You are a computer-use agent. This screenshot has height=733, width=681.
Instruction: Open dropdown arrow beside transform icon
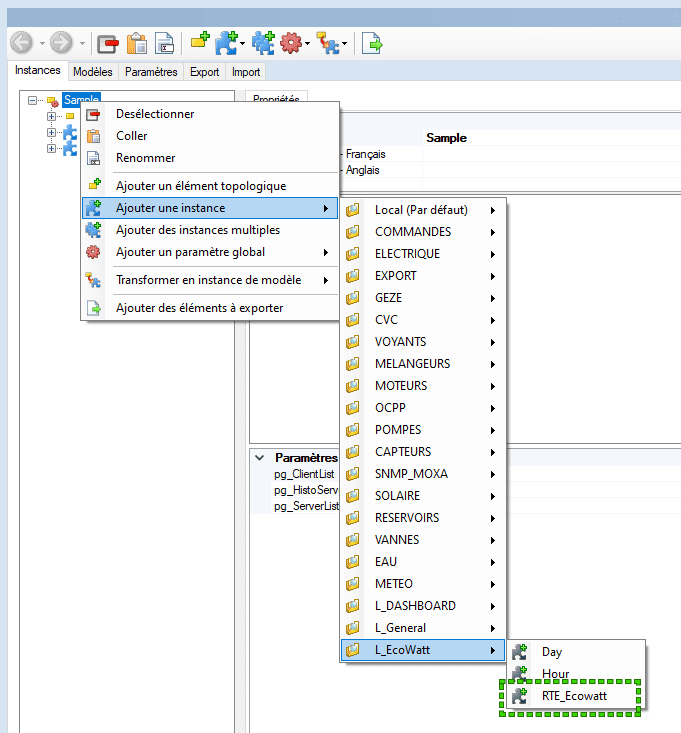pos(344,43)
